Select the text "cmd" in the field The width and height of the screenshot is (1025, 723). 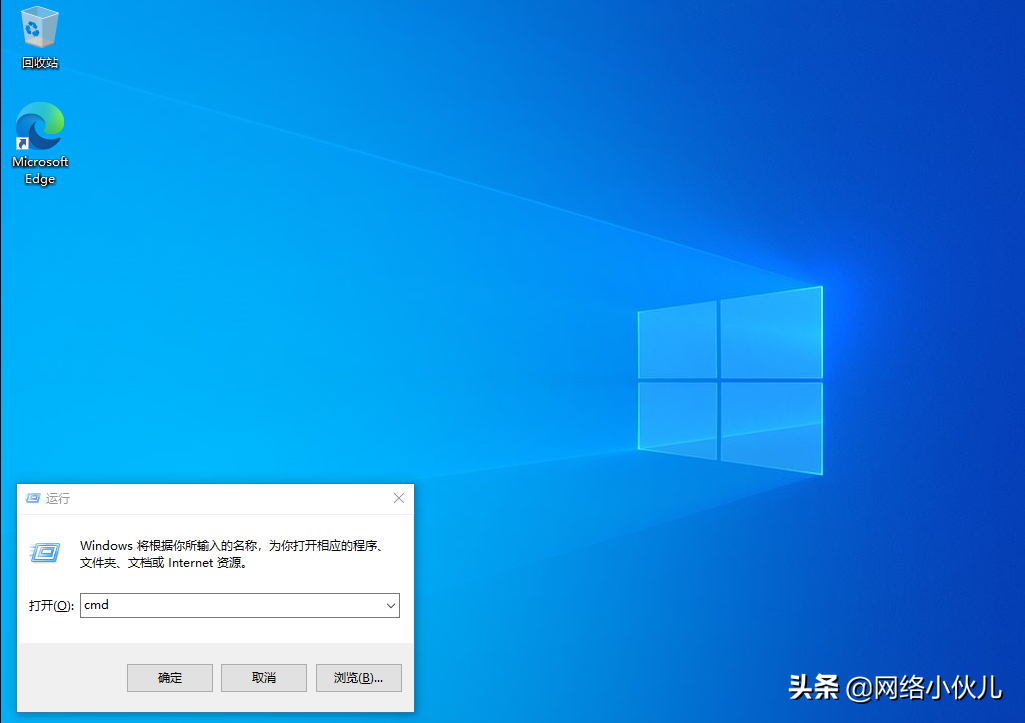[x=97, y=605]
